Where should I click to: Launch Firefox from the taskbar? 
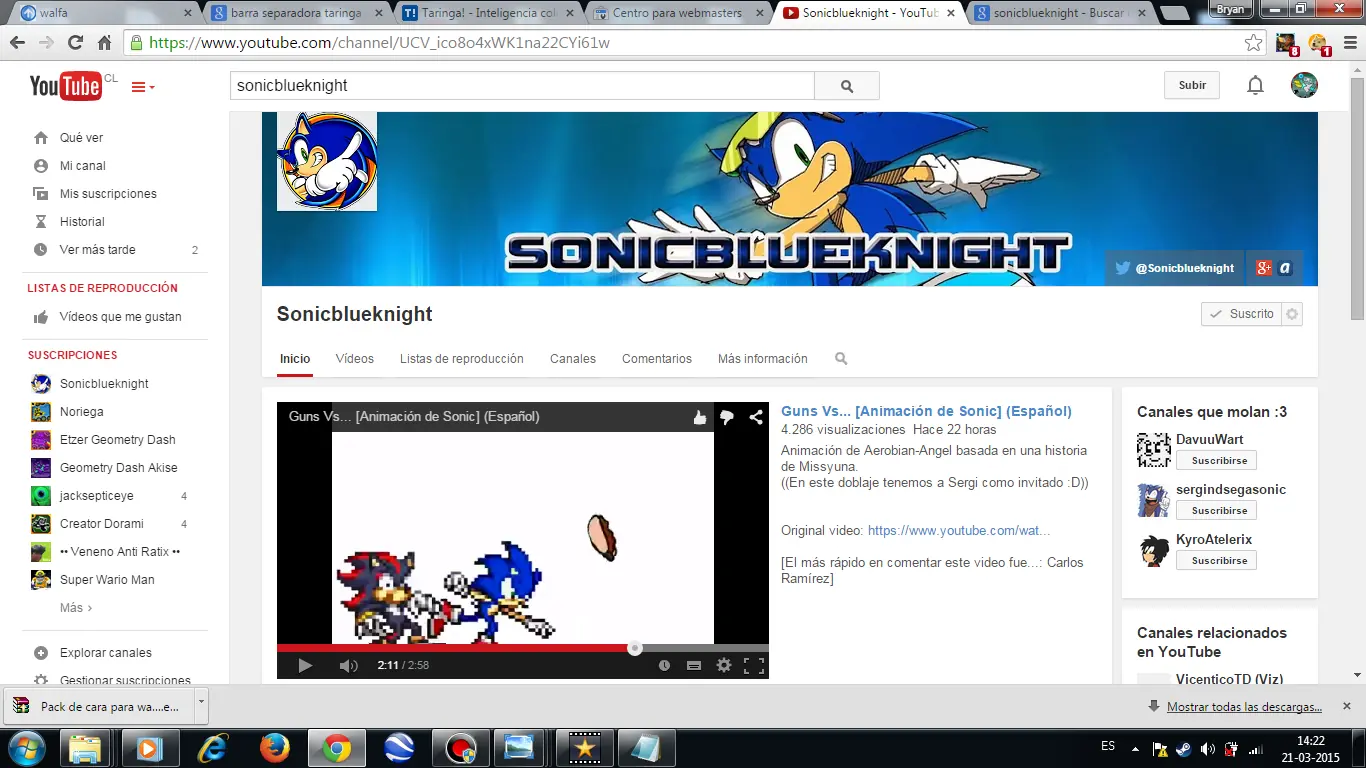click(x=274, y=748)
